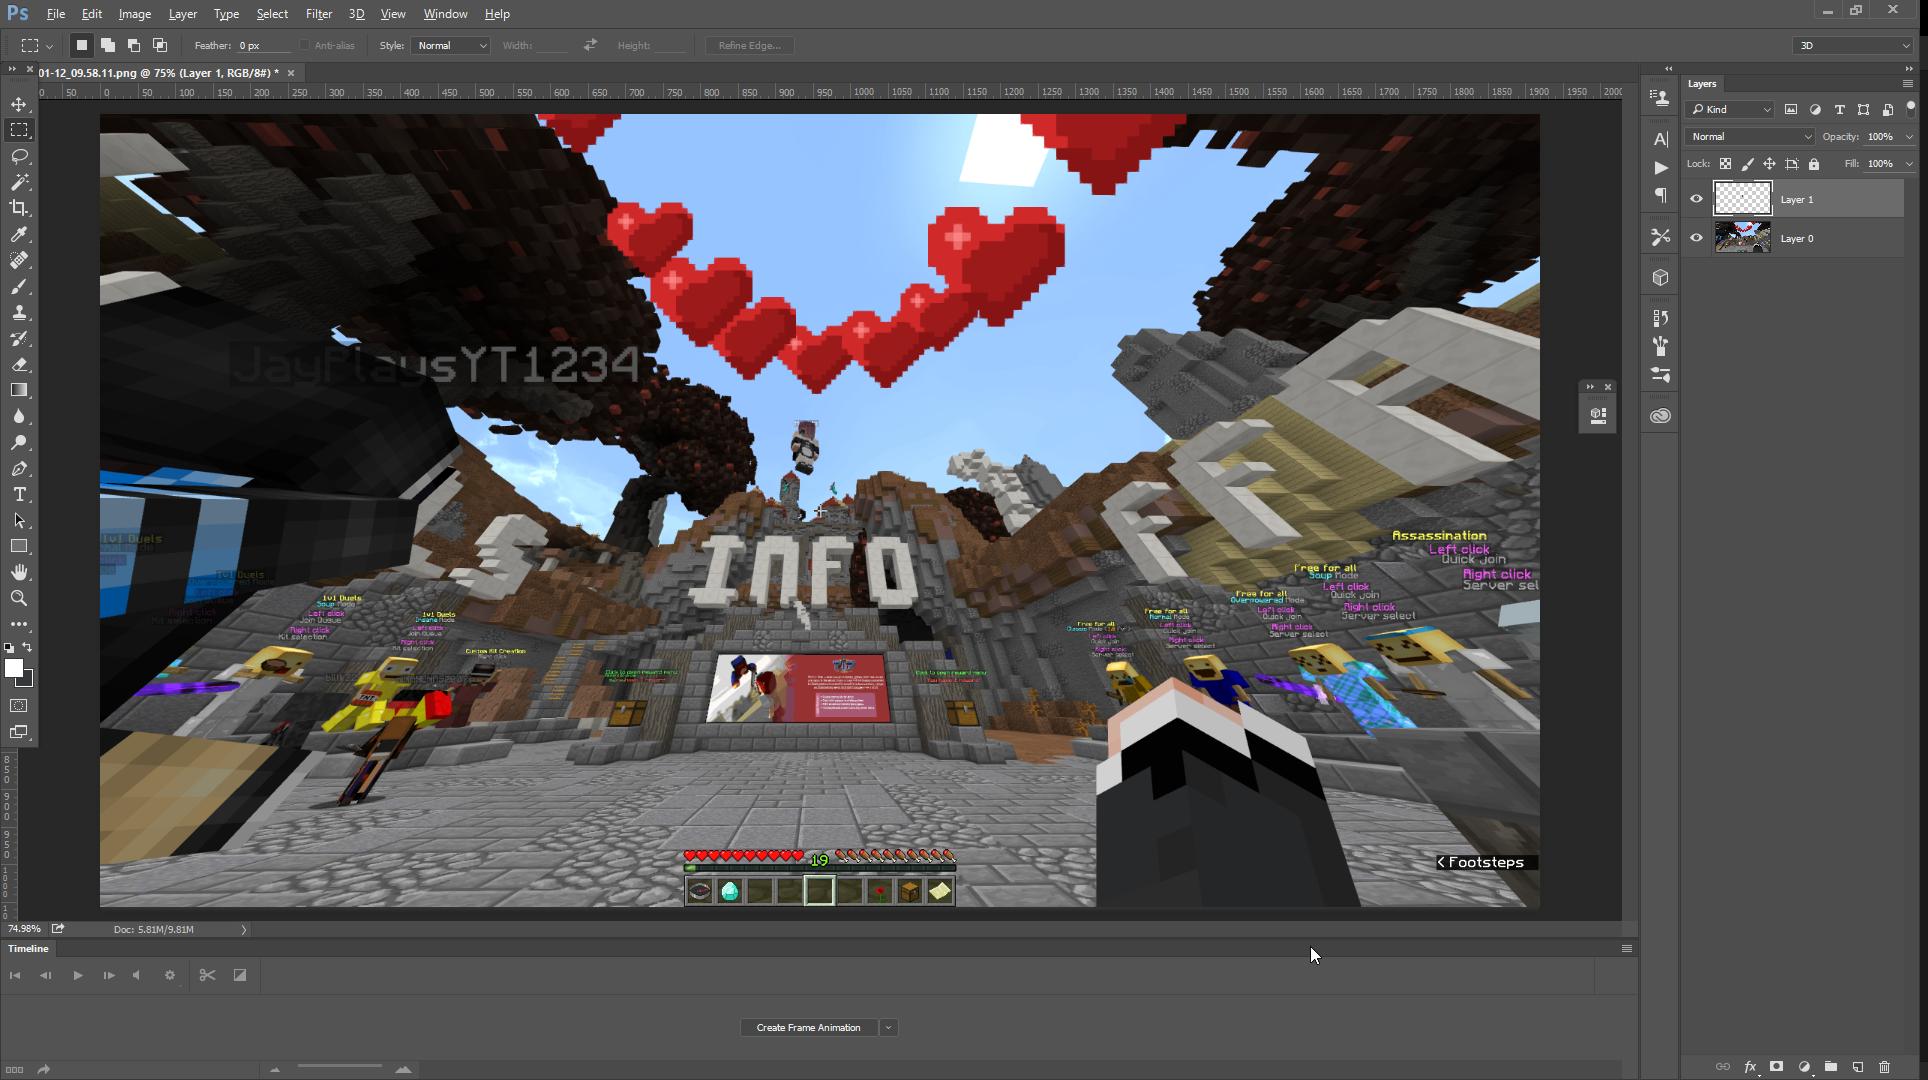Open the layer blend mode Normal dropdown

point(1750,136)
